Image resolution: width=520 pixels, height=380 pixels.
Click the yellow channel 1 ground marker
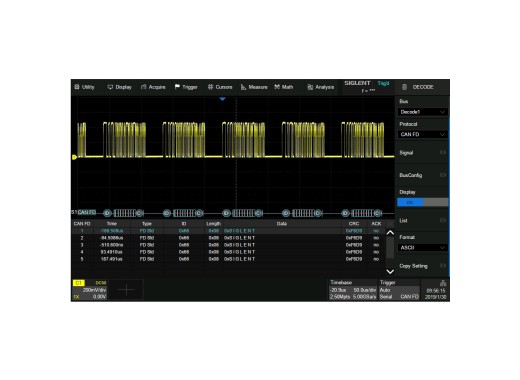[x=74, y=157]
